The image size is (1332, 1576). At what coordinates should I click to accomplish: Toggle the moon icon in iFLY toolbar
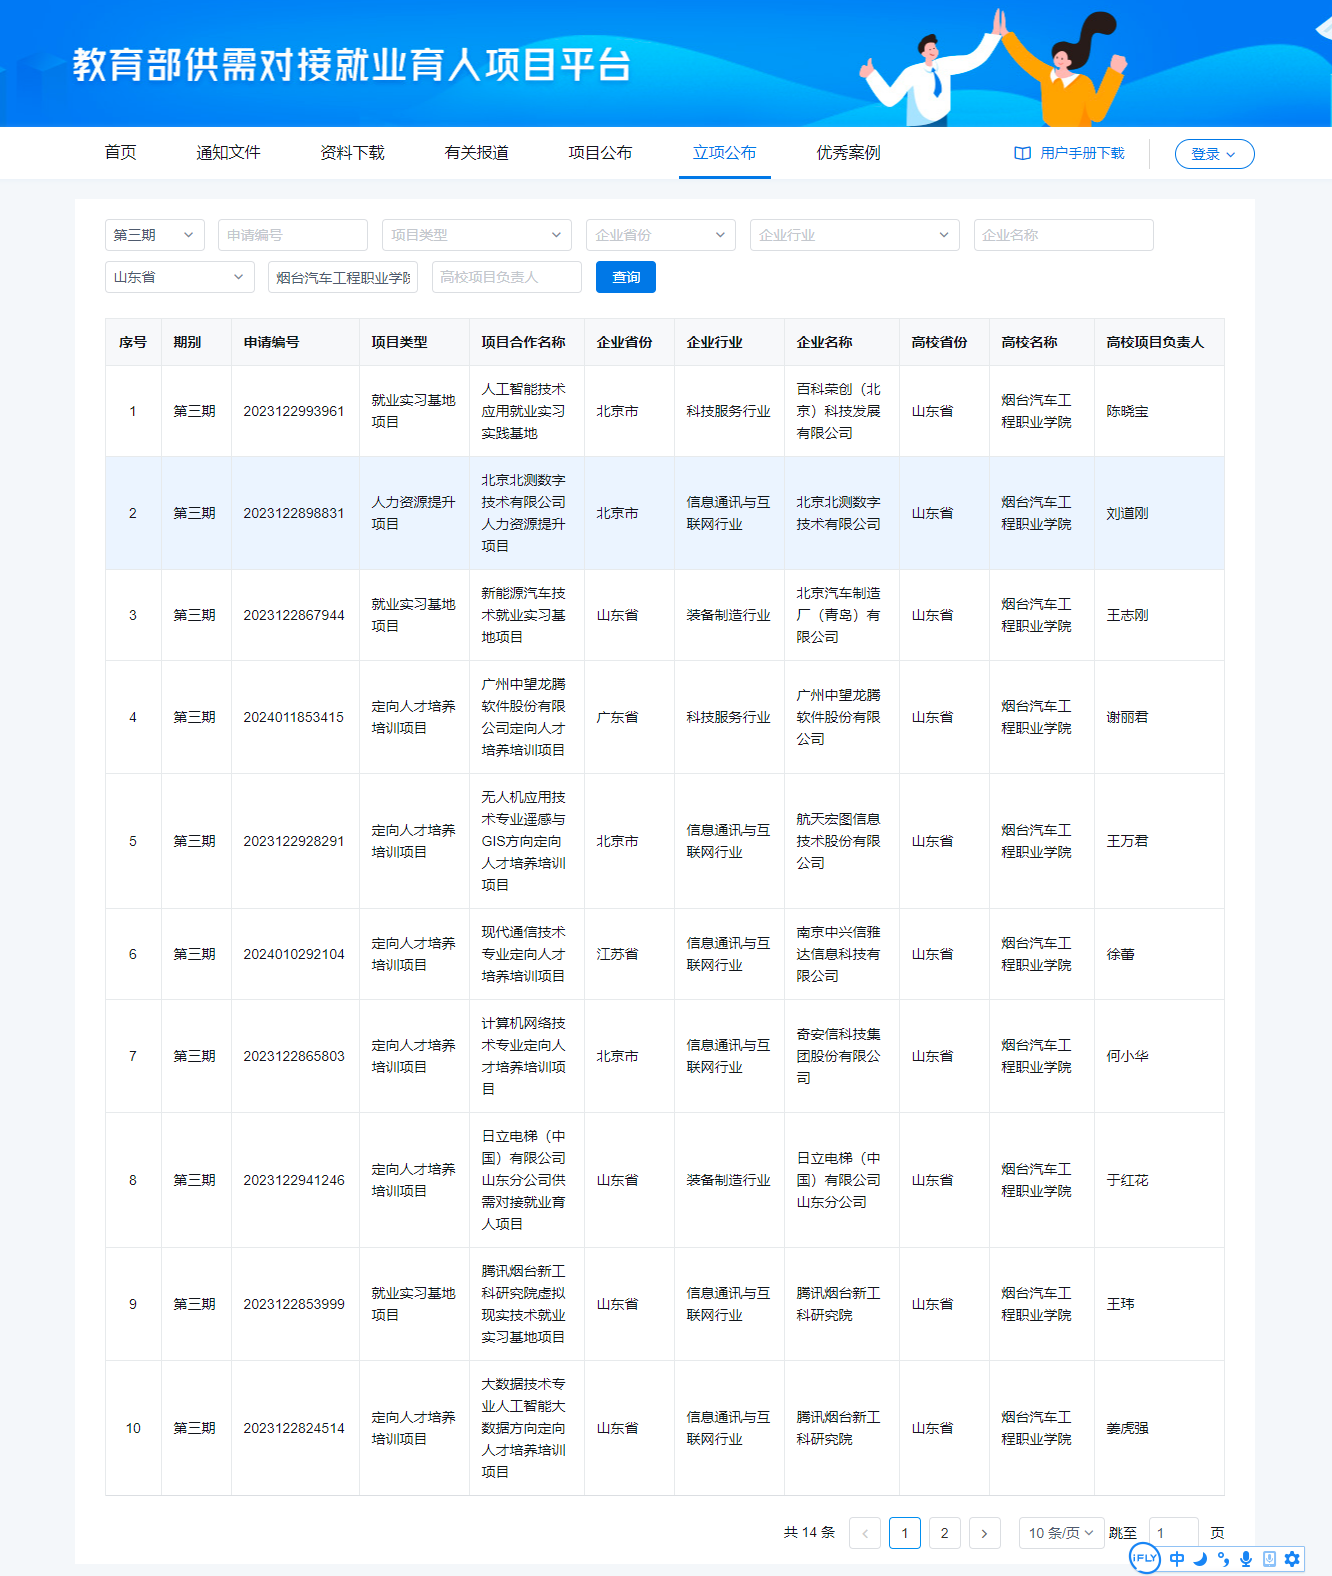coord(1200,1559)
